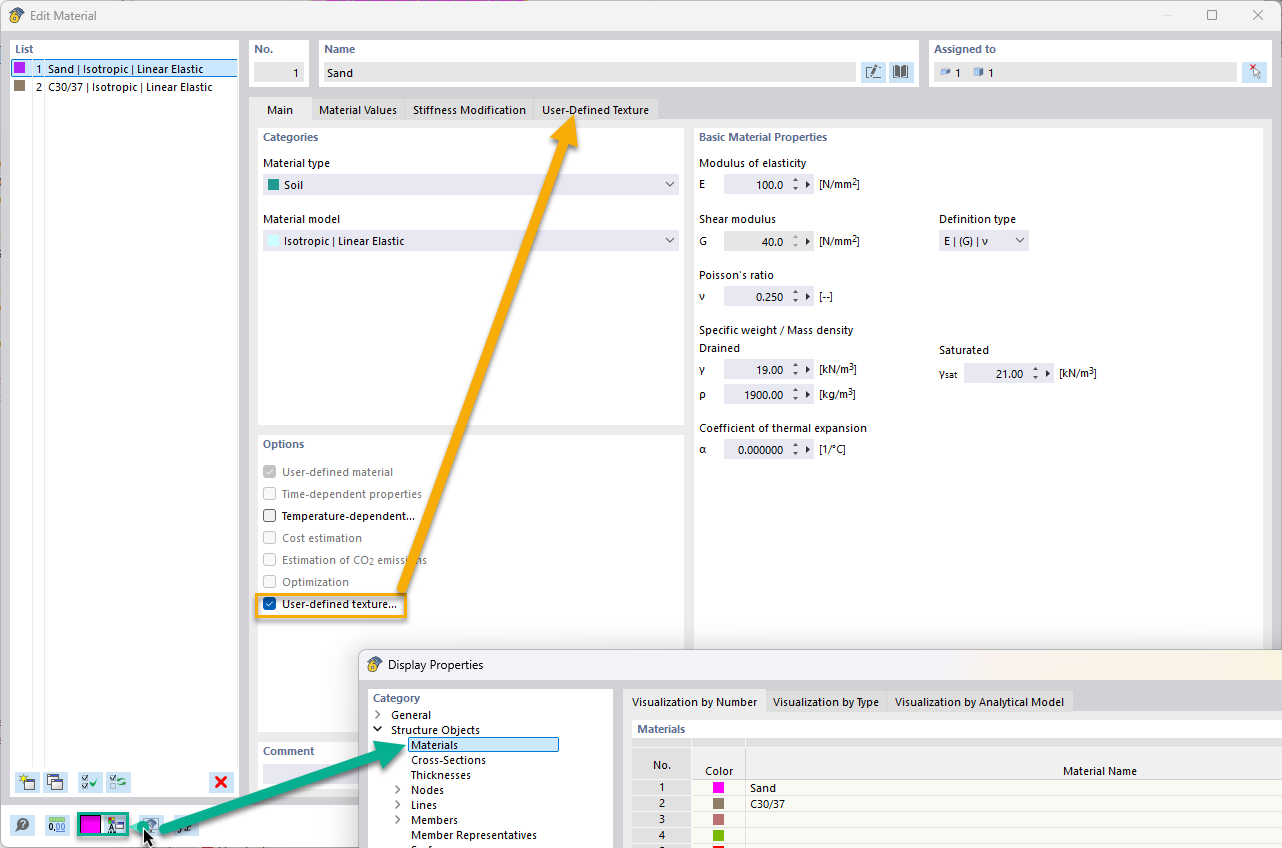Toggle the Cost estimation checkbox
1282x848 pixels.
[x=270, y=538]
